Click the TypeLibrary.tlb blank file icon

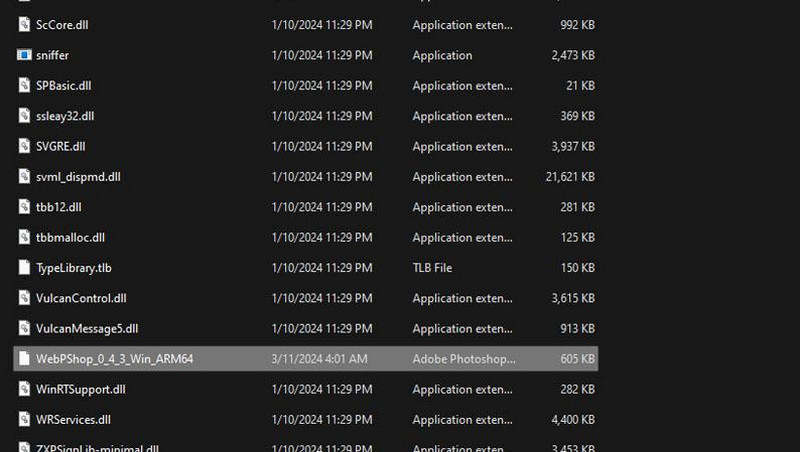click(25, 267)
